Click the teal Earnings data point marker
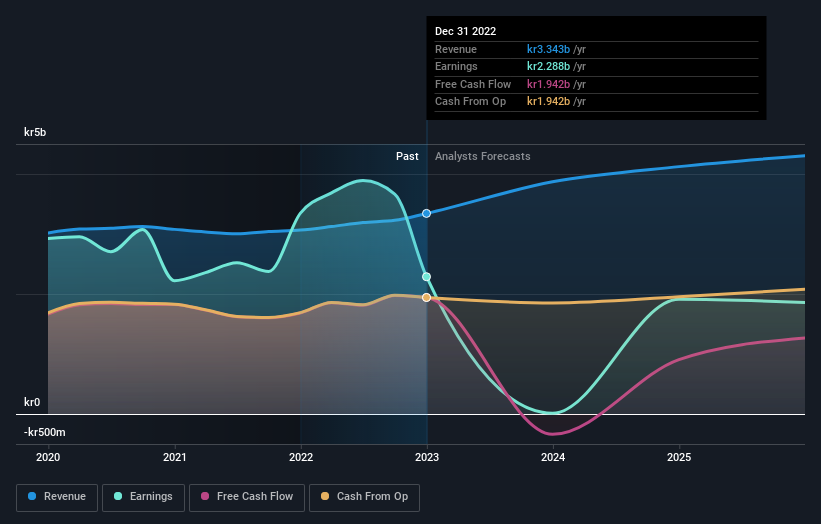This screenshot has height=524, width=821. (427, 277)
